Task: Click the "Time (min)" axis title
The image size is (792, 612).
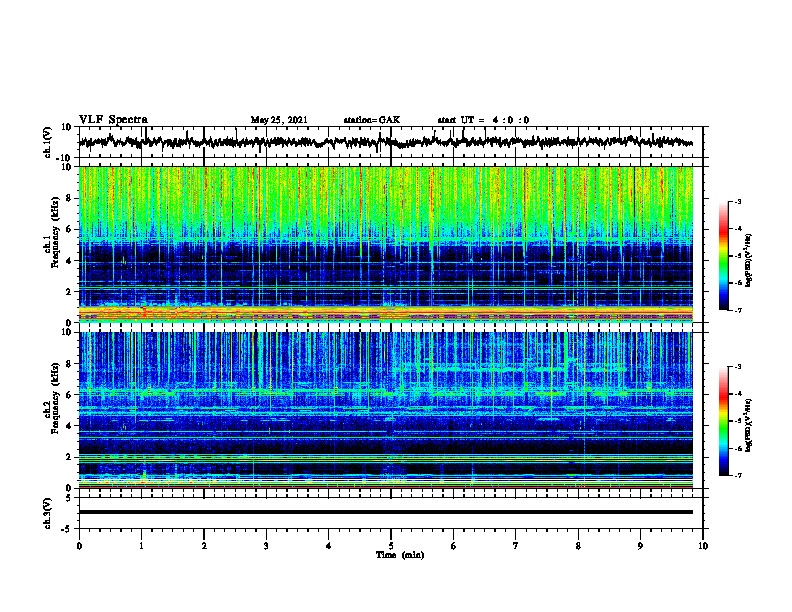Action: (x=400, y=555)
